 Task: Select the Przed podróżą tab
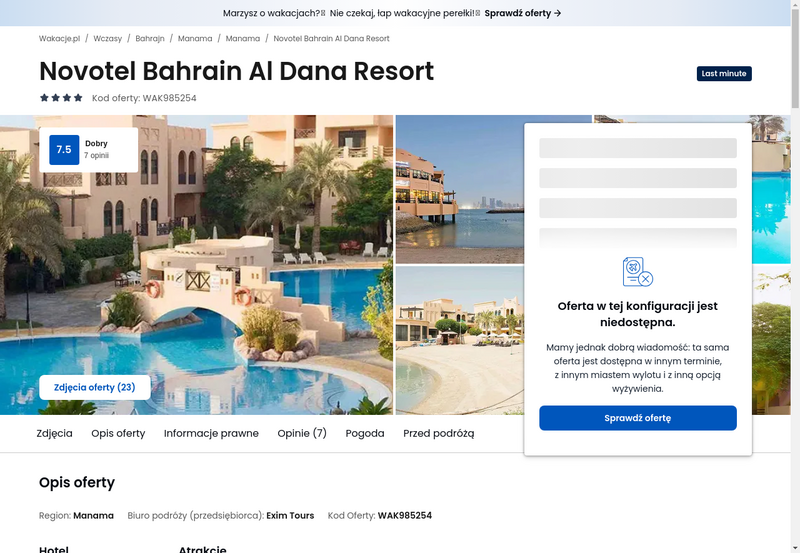tap(439, 433)
